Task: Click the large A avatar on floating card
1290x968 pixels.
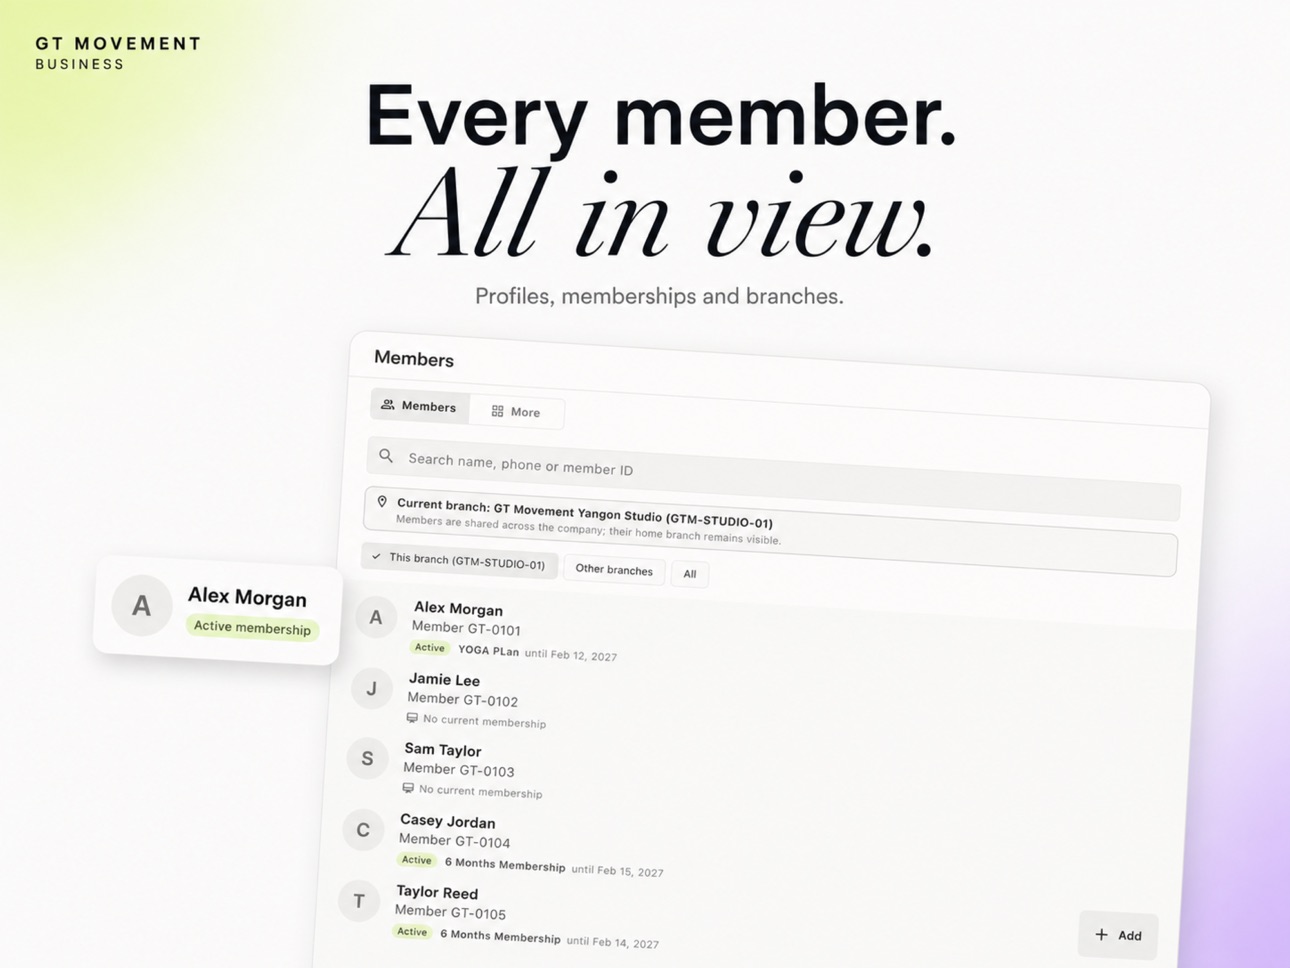Action: point(142,605)
